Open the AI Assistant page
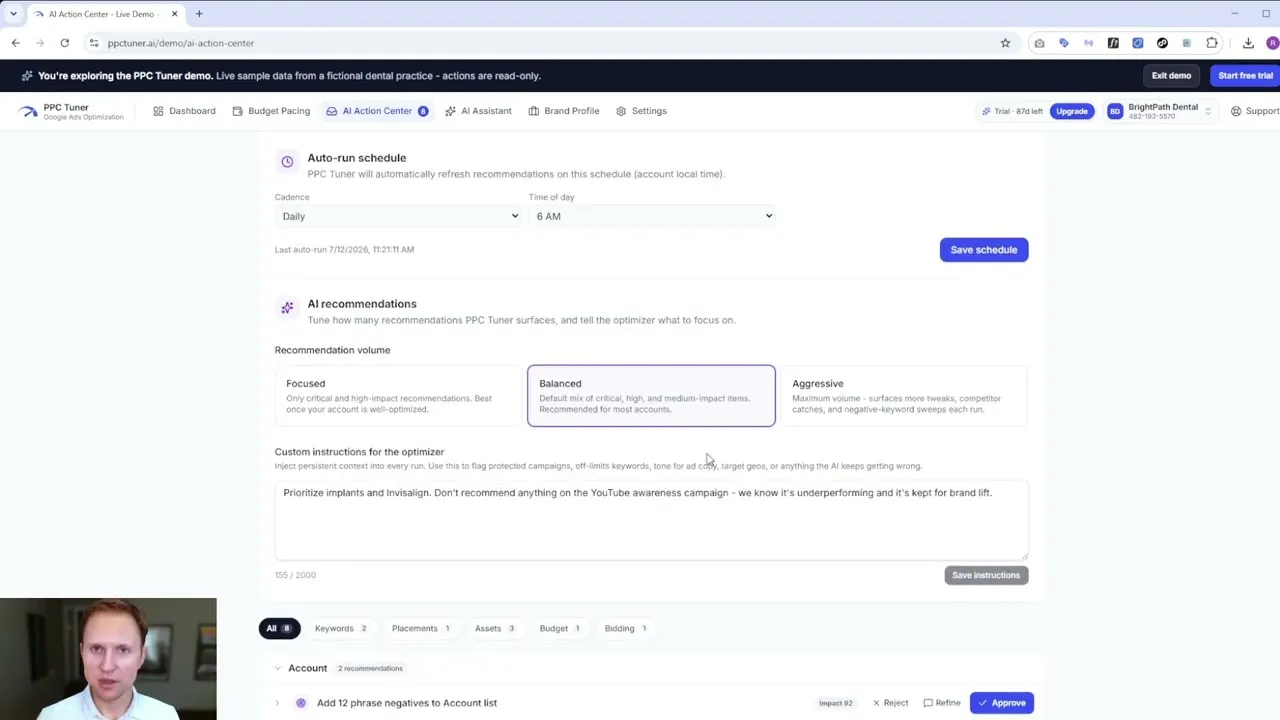This screenshot has height=720, width=1280. tap(478, 111)
